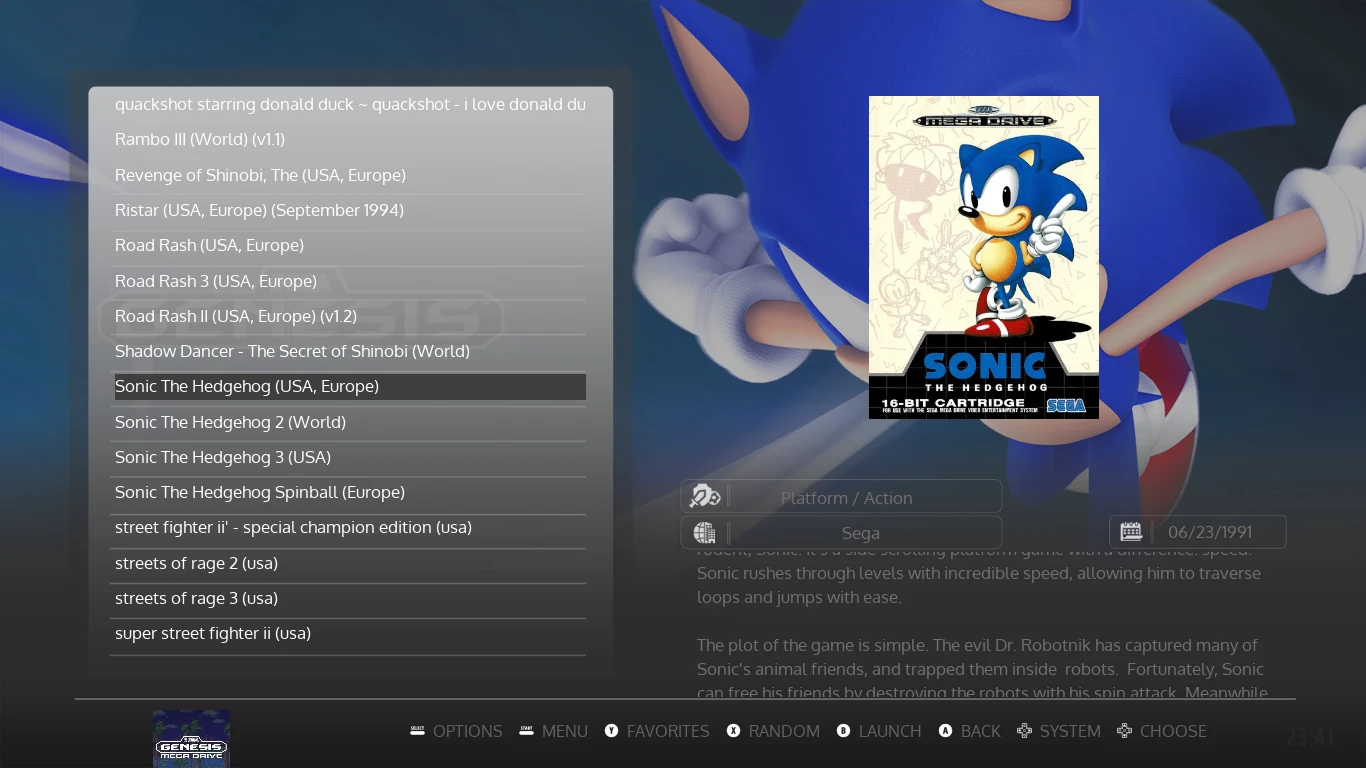This screenshot has height=768, width=1366.
Task: Select Road Rash 3 (USA, Europe)
Action: coord(216,281)
